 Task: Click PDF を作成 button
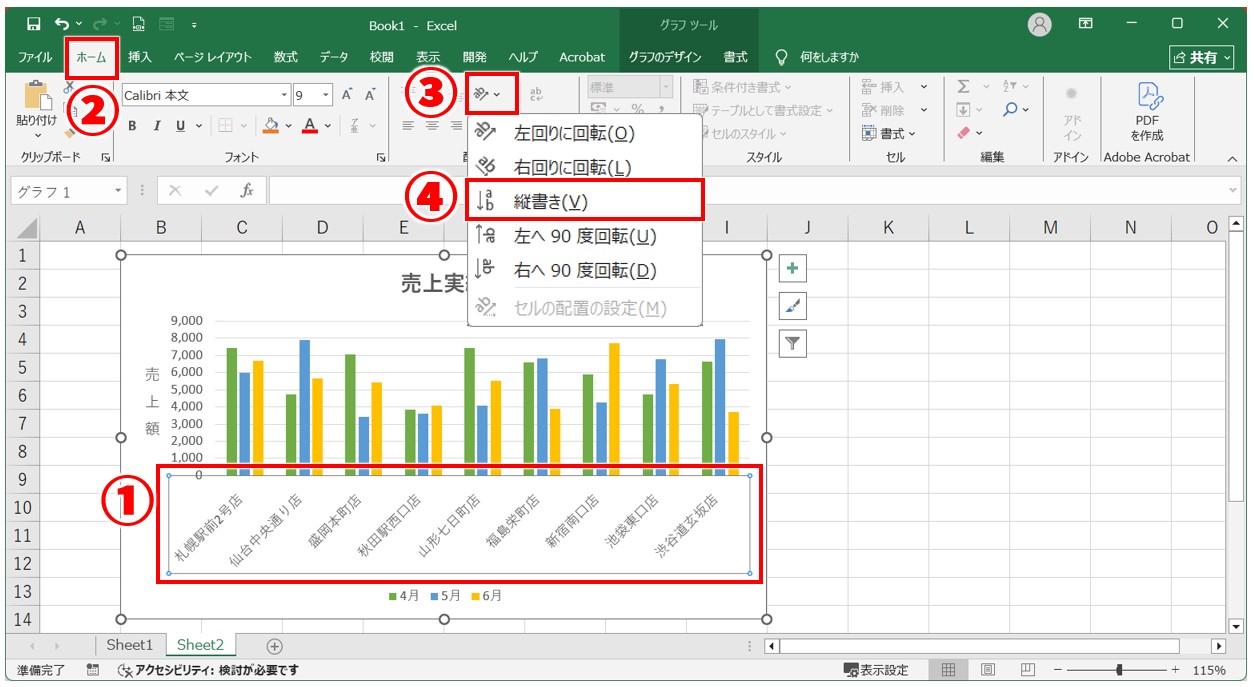point(1146,110)
